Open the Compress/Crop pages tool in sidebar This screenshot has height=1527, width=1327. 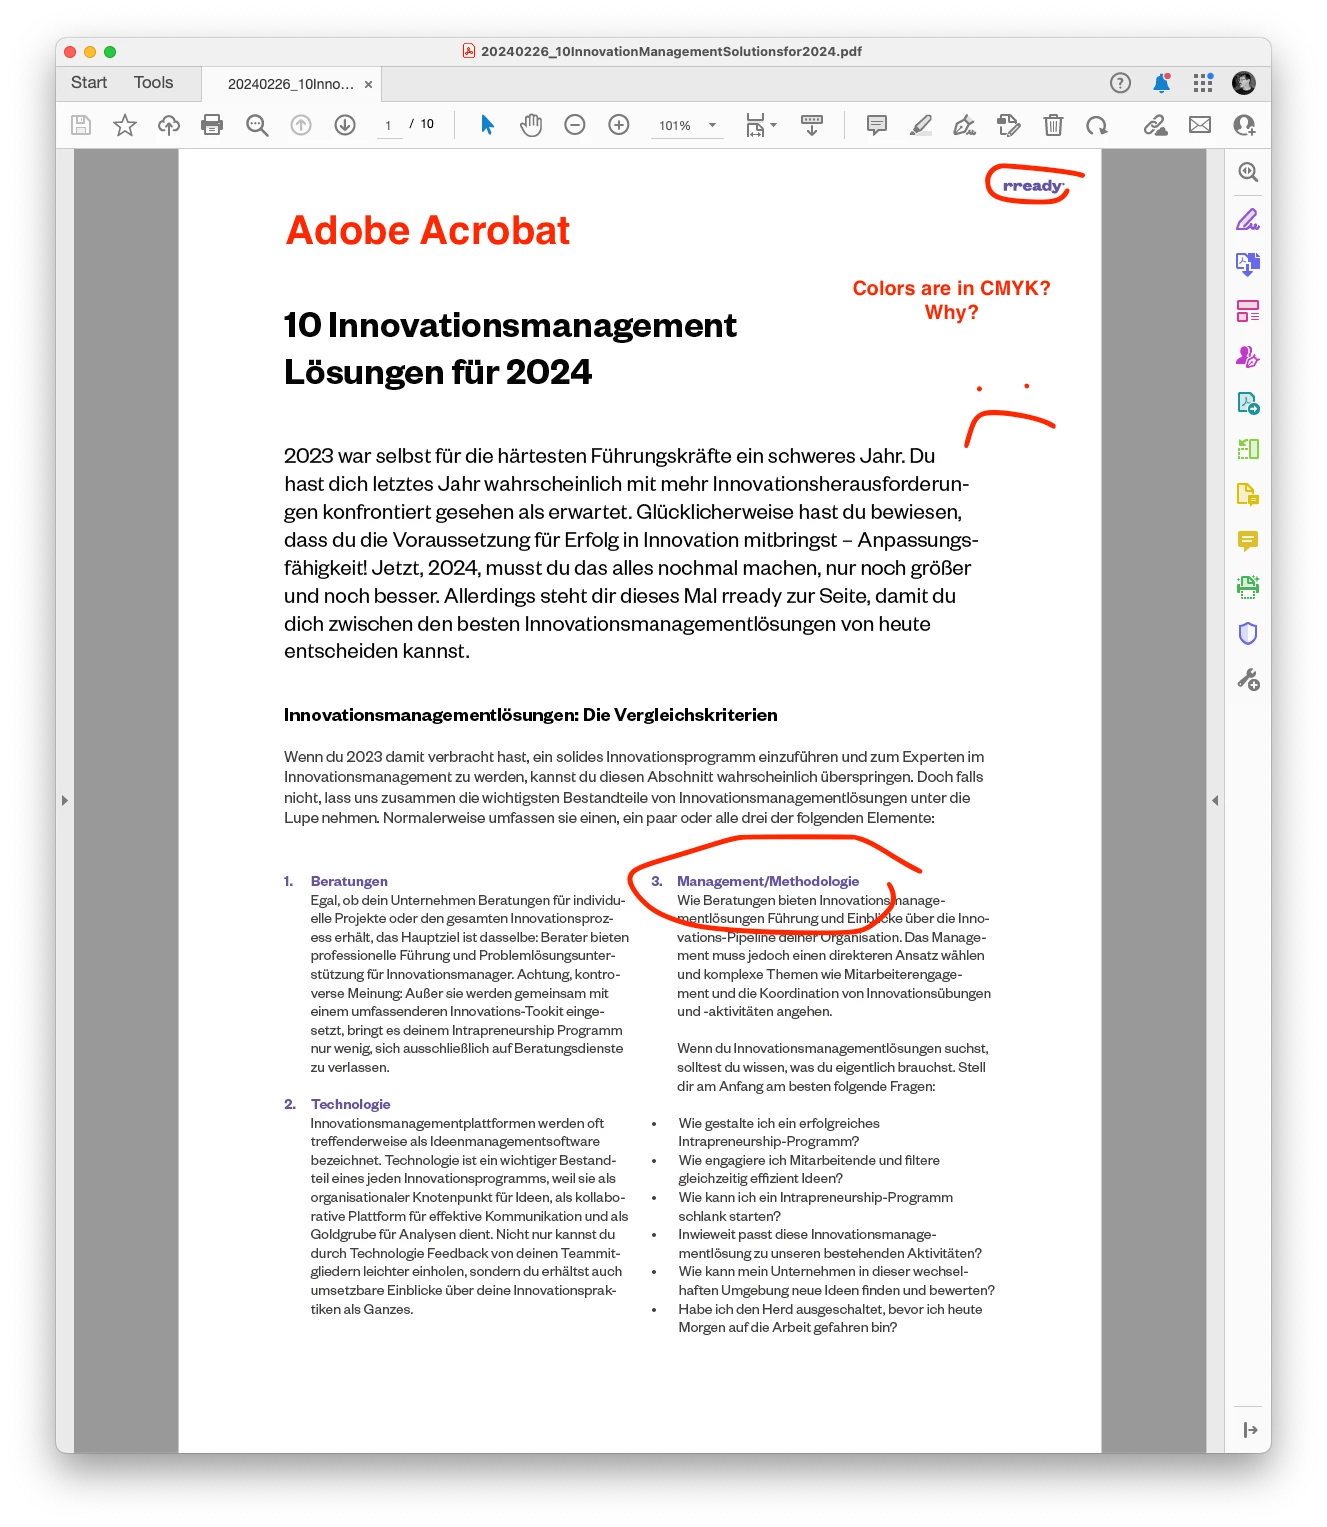pos(1248,449)
